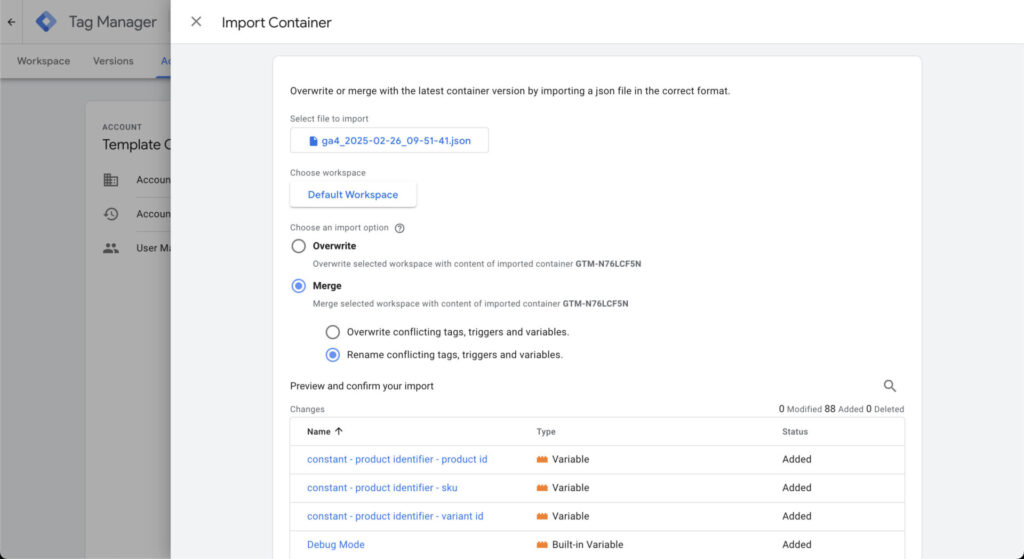
Task: Choose Rename conflicting tags, triggers and variables
Action: [333, 355]
